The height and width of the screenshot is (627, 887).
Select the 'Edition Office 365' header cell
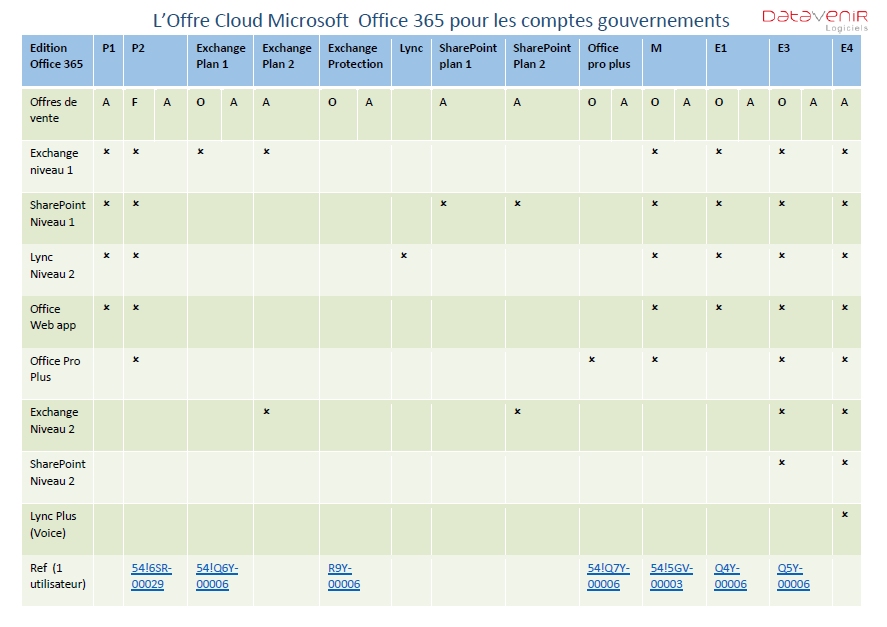pos(57,61)
